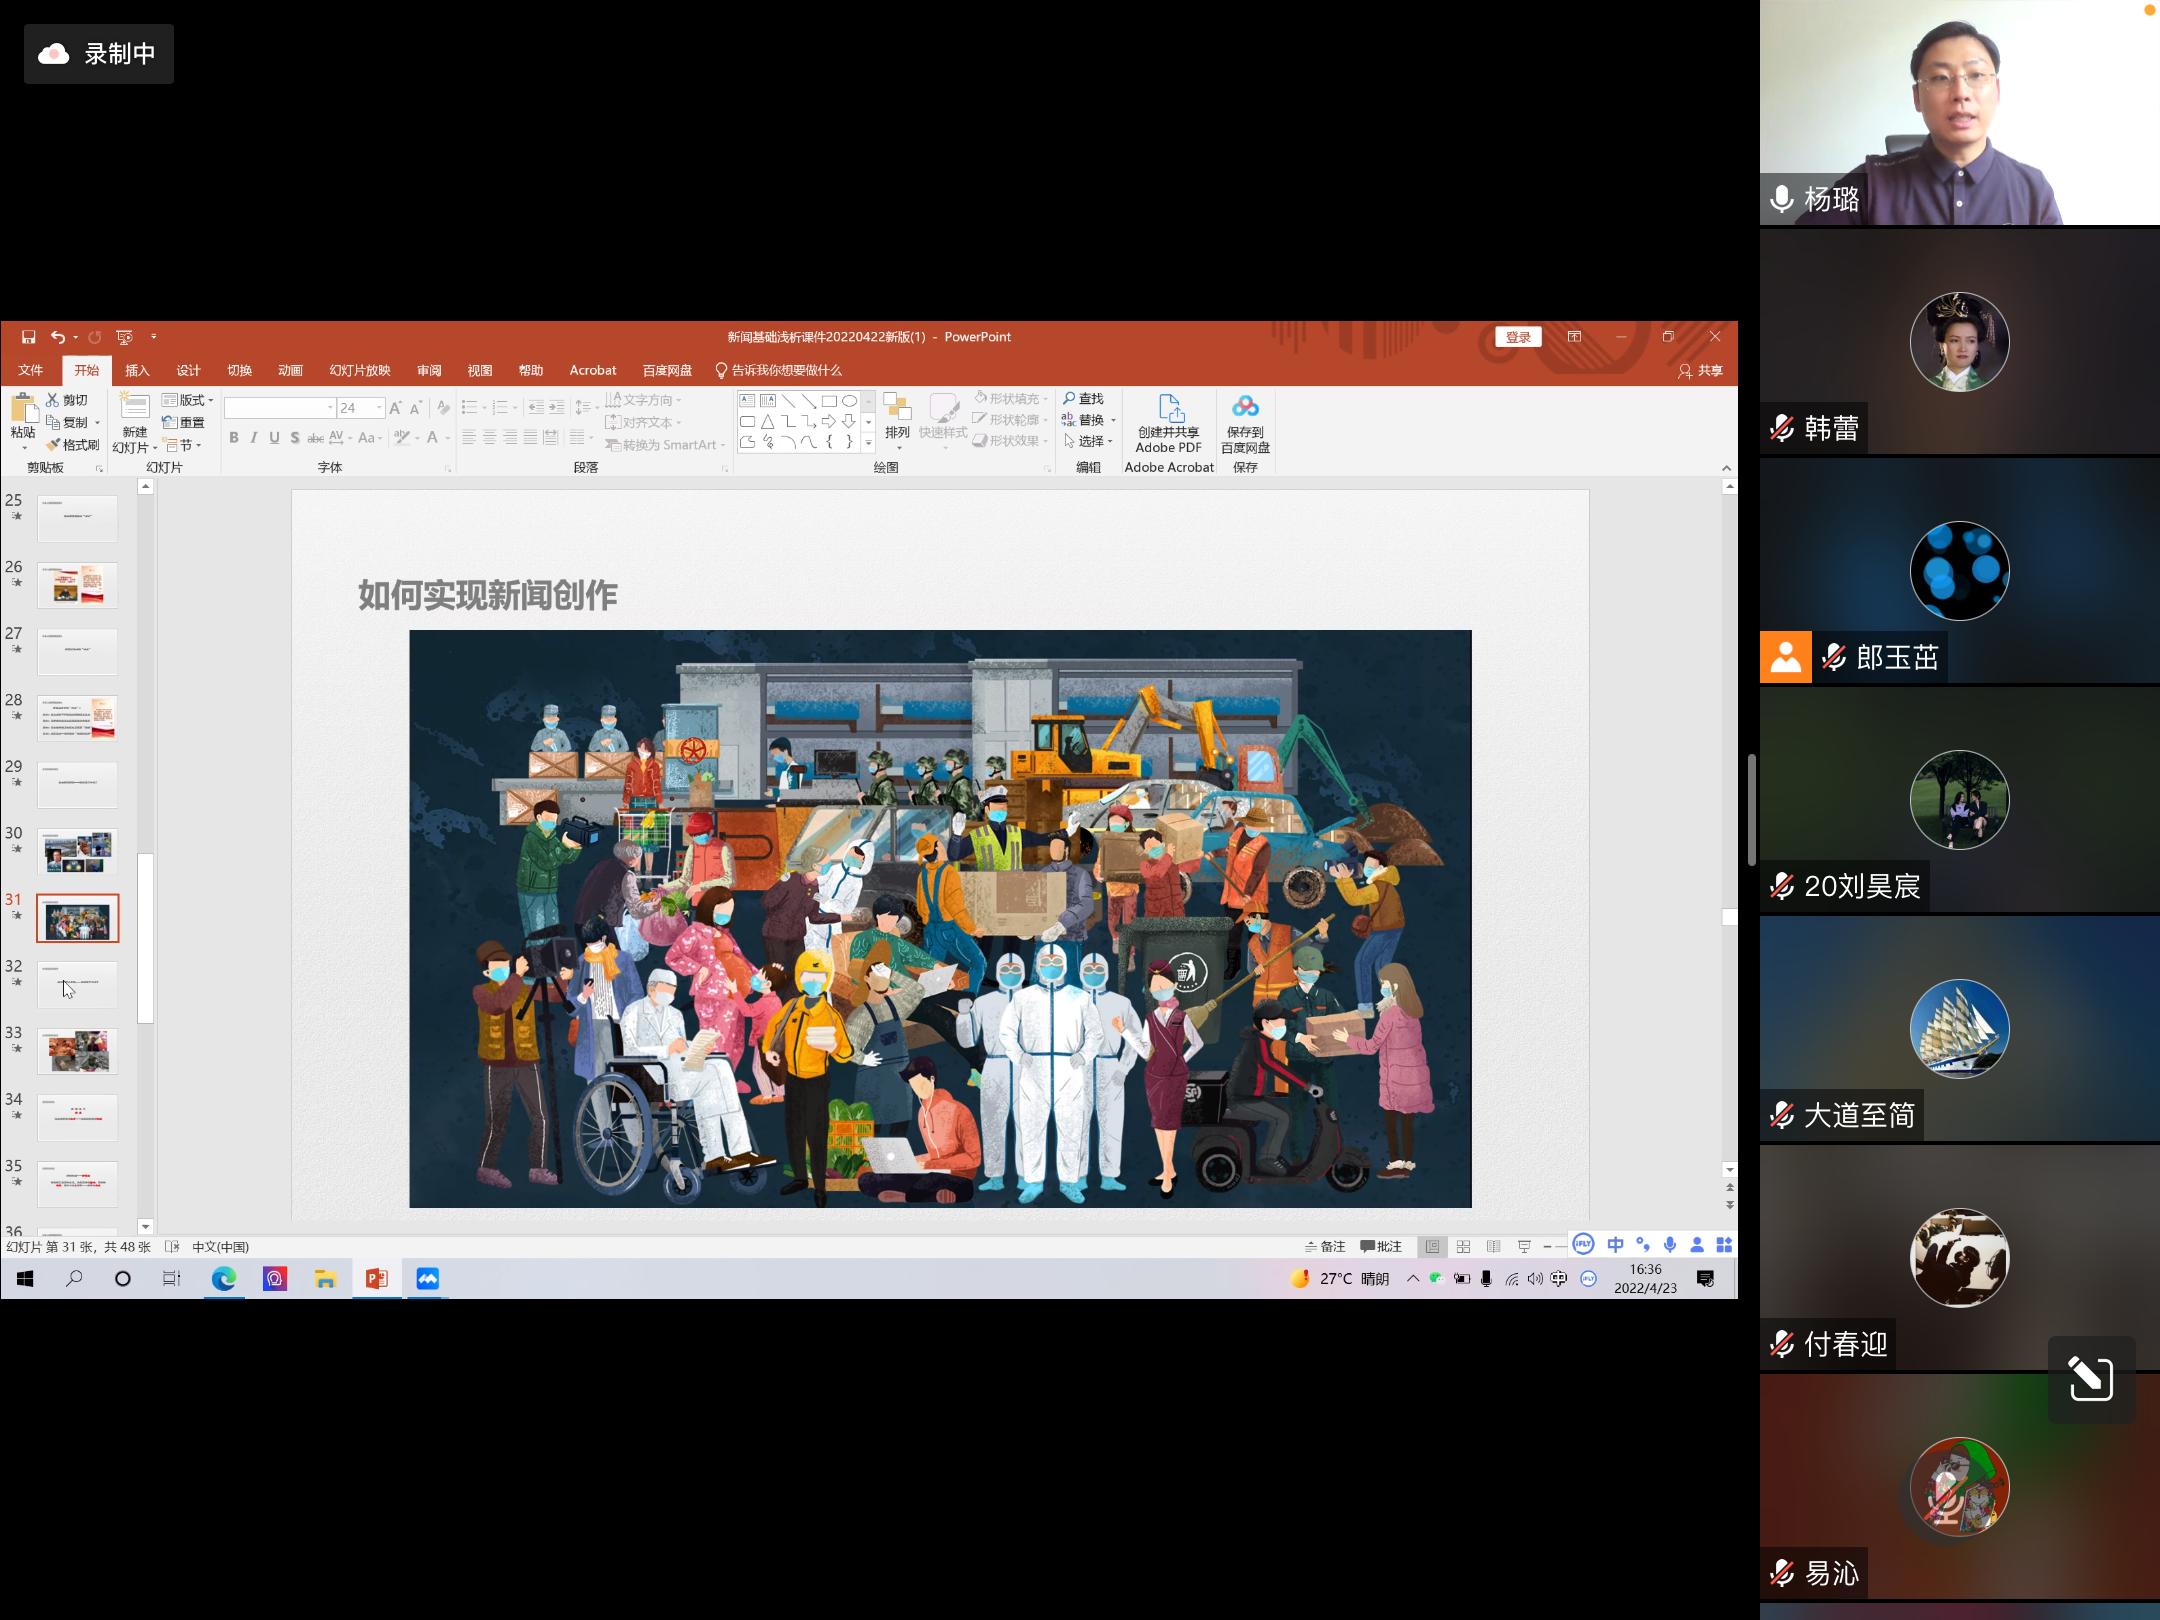Click the Arrange (排列) icon

click(x=897, y=407)
